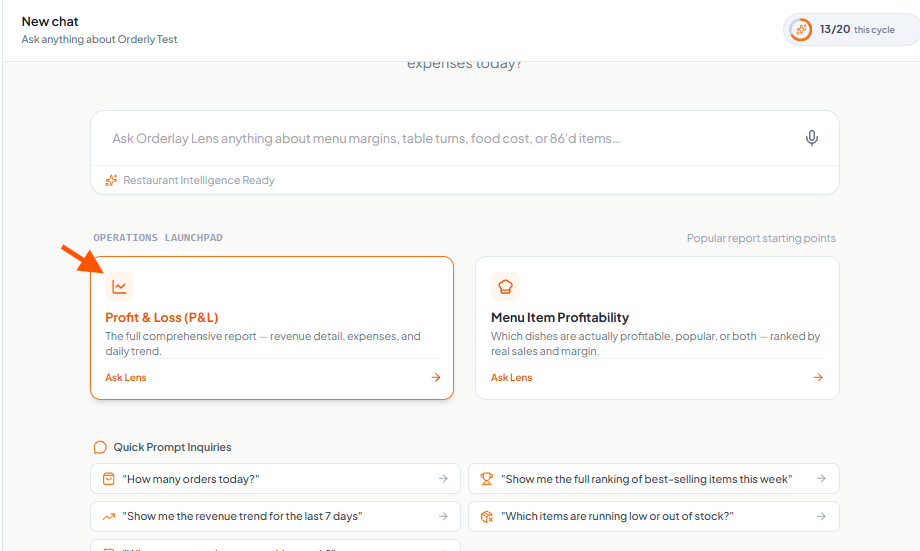This screenshot has height=551, width=920.
Task: Click the arrow on 'How many orders today?' row
Action: [x=443, y=479]
